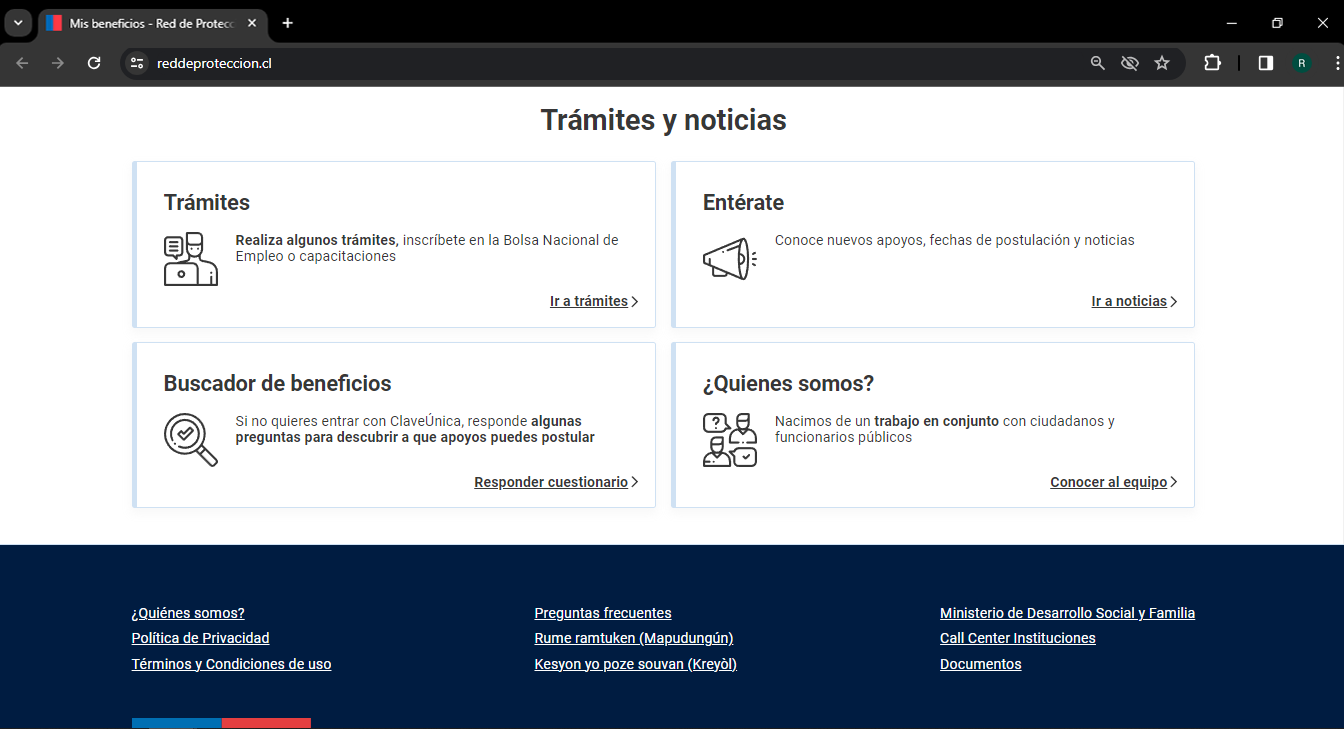The height and width of the screenshot is (729, 1344).
Task: Open the Chrome three-dot menu
Action: point(1336,63)
